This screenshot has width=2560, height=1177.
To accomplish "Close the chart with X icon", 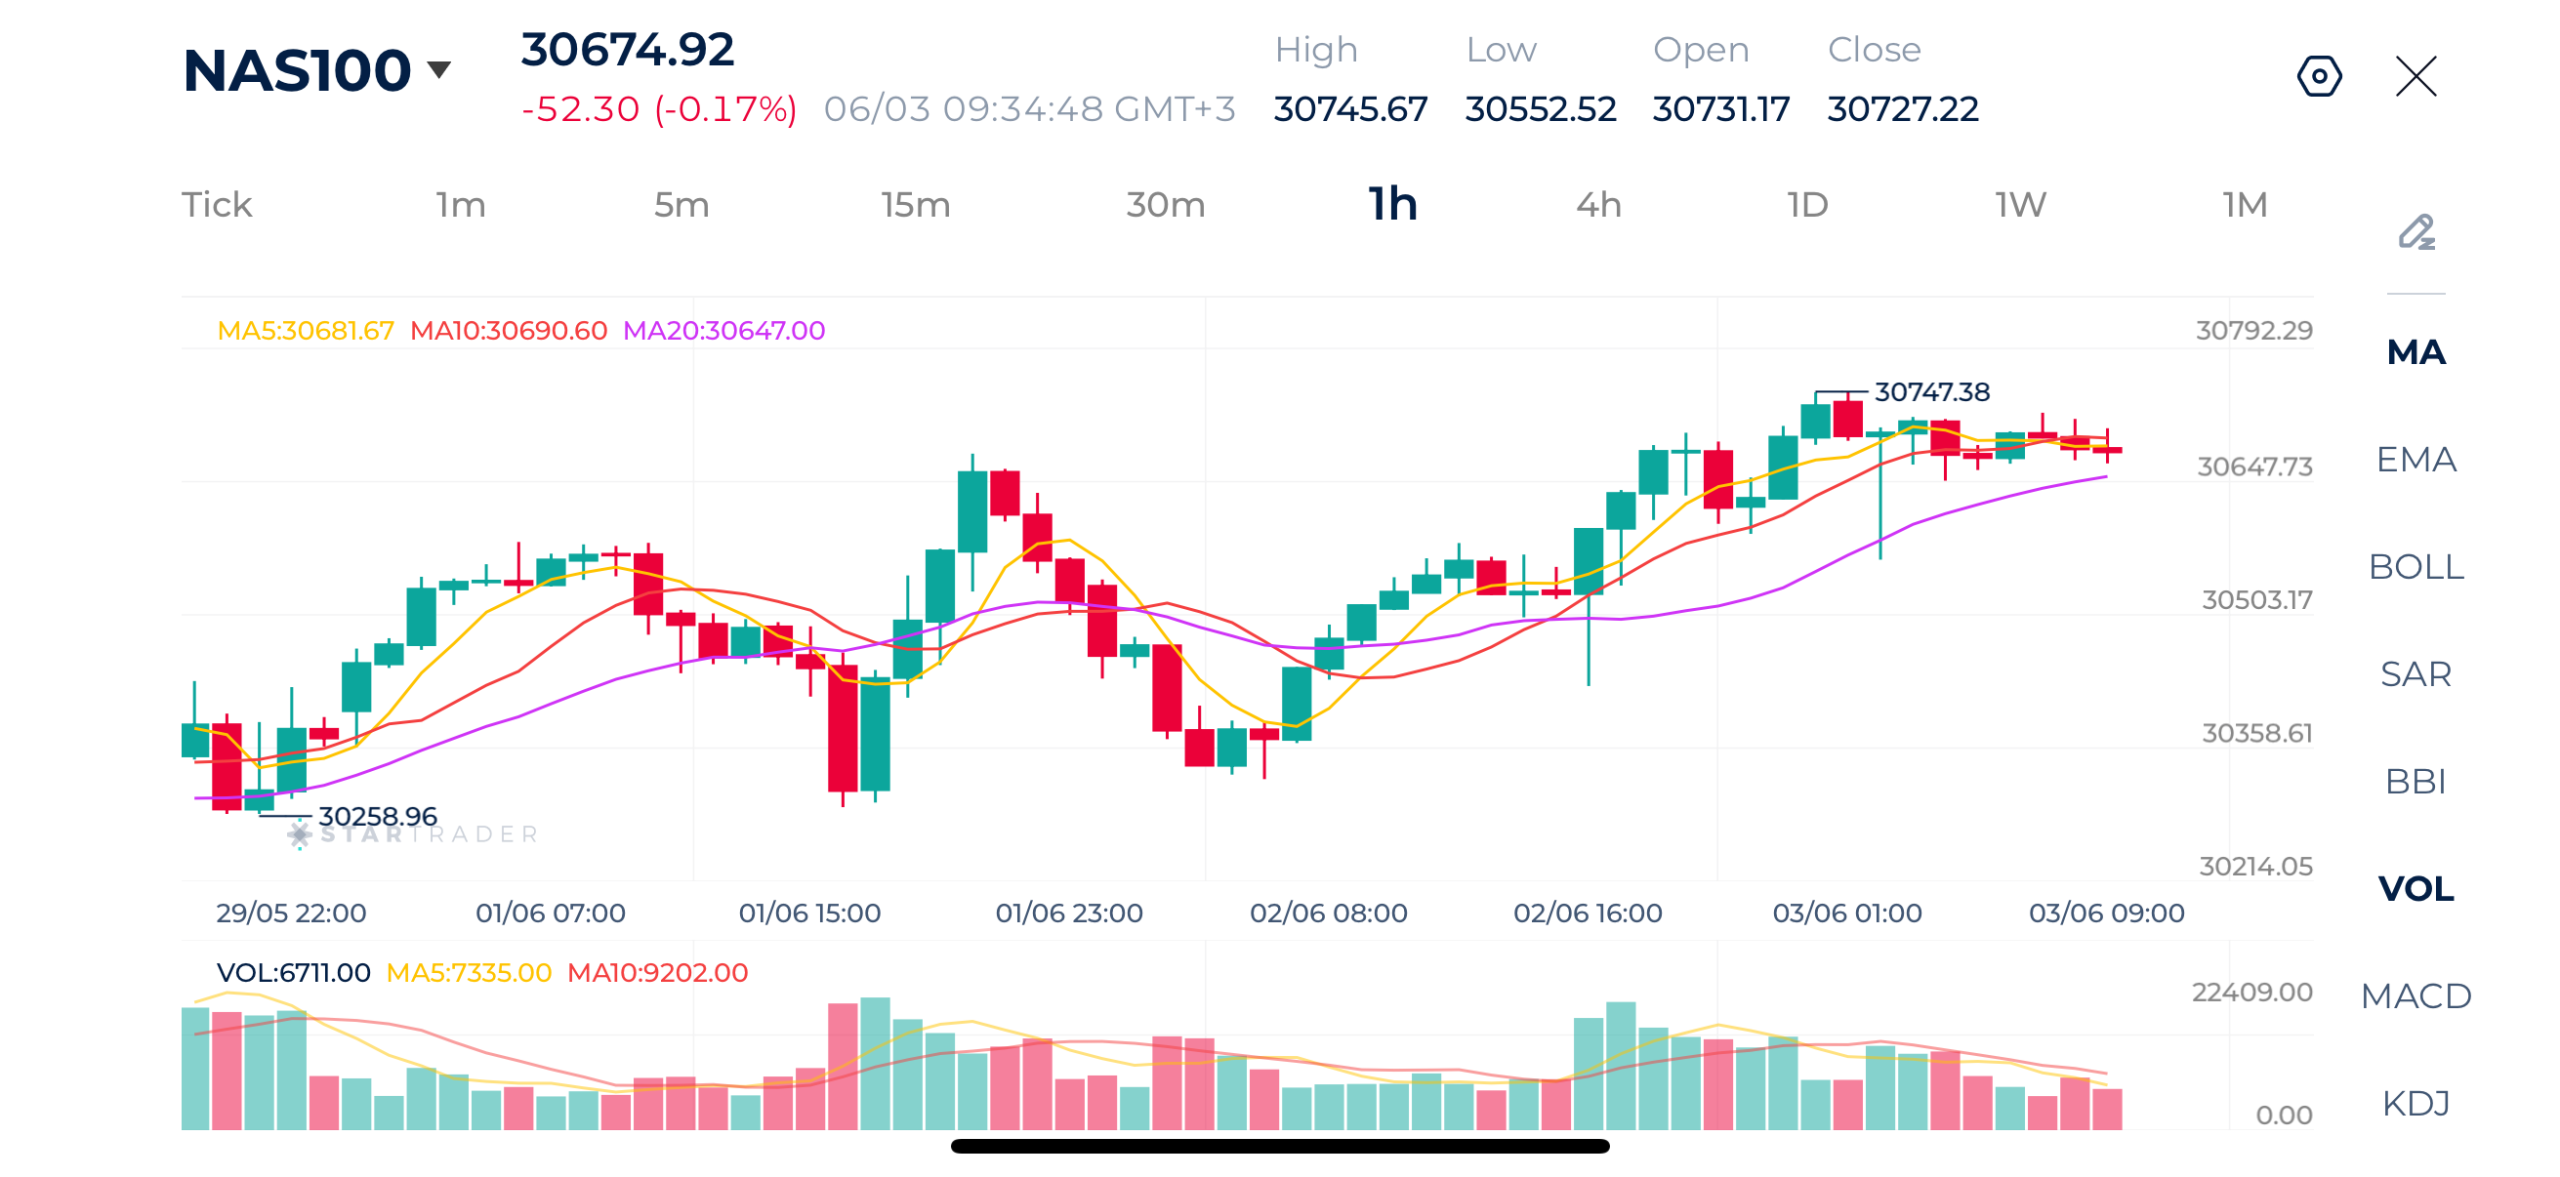I will tap(2415, 76).
